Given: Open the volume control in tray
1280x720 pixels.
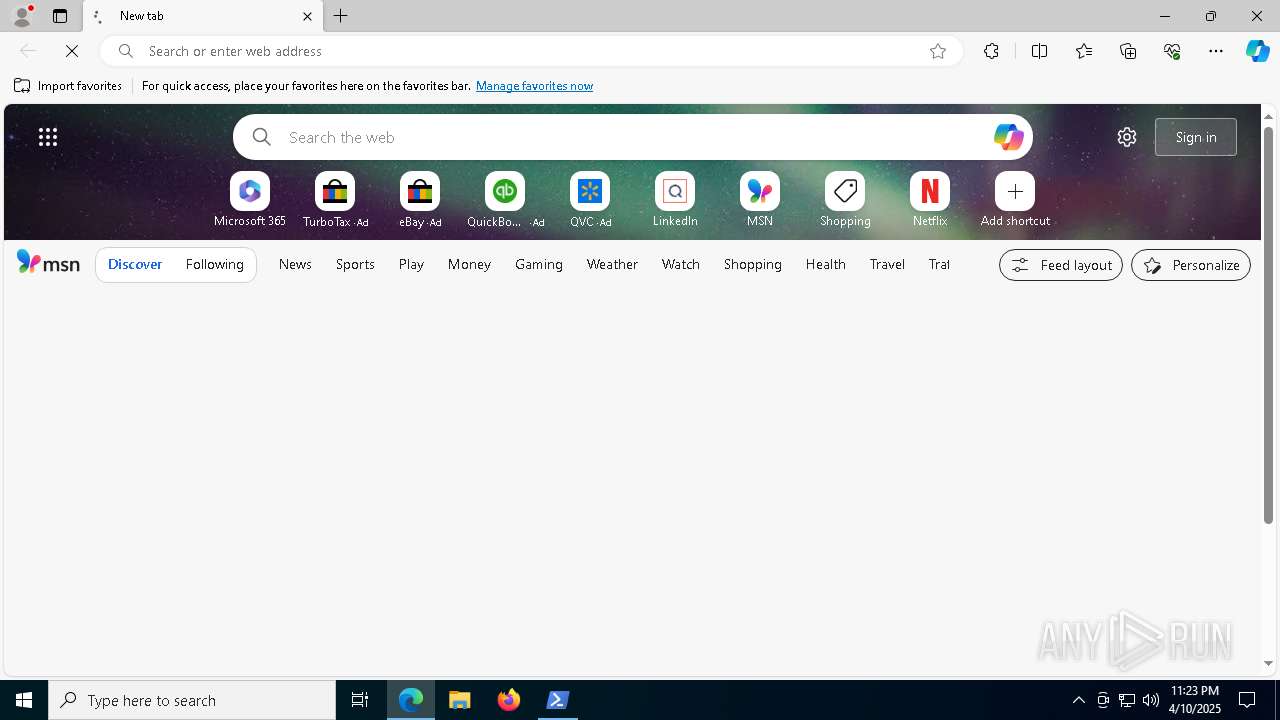Looking at the screenshot, I should (x=1151, y=700).
